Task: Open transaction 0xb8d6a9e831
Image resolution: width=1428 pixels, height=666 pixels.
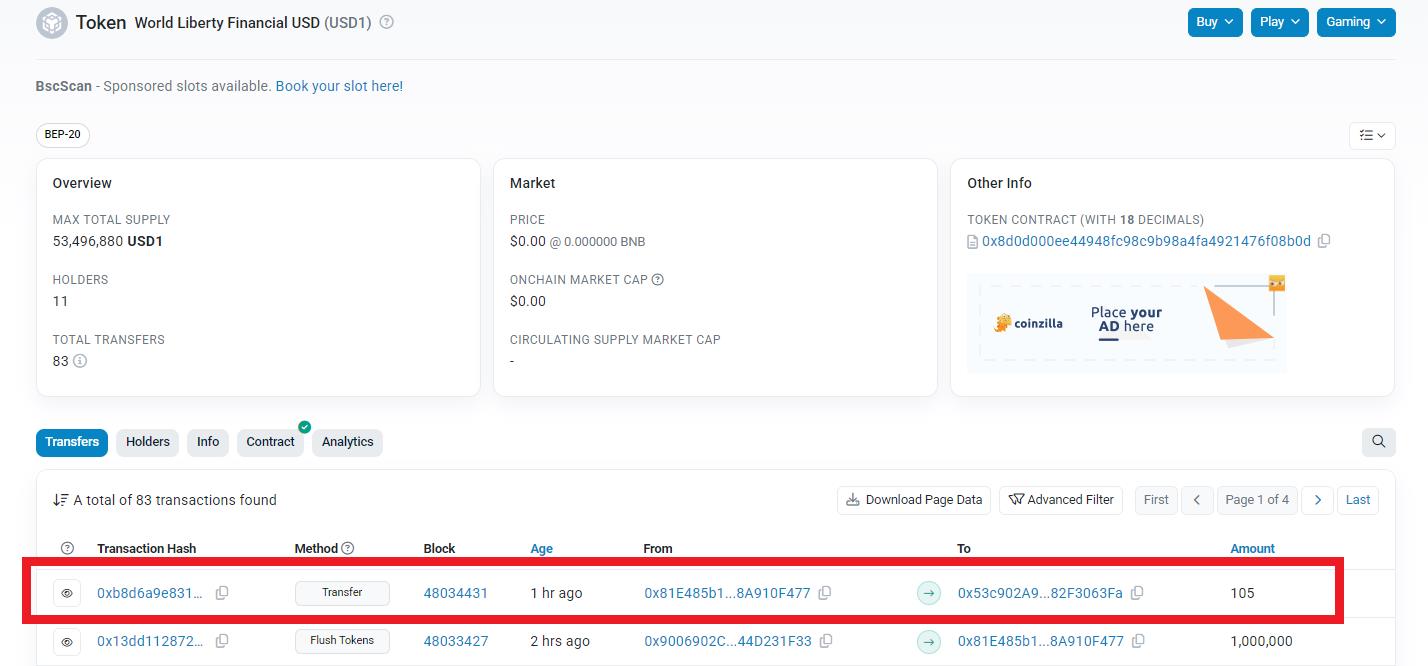Action: [150, 593]
